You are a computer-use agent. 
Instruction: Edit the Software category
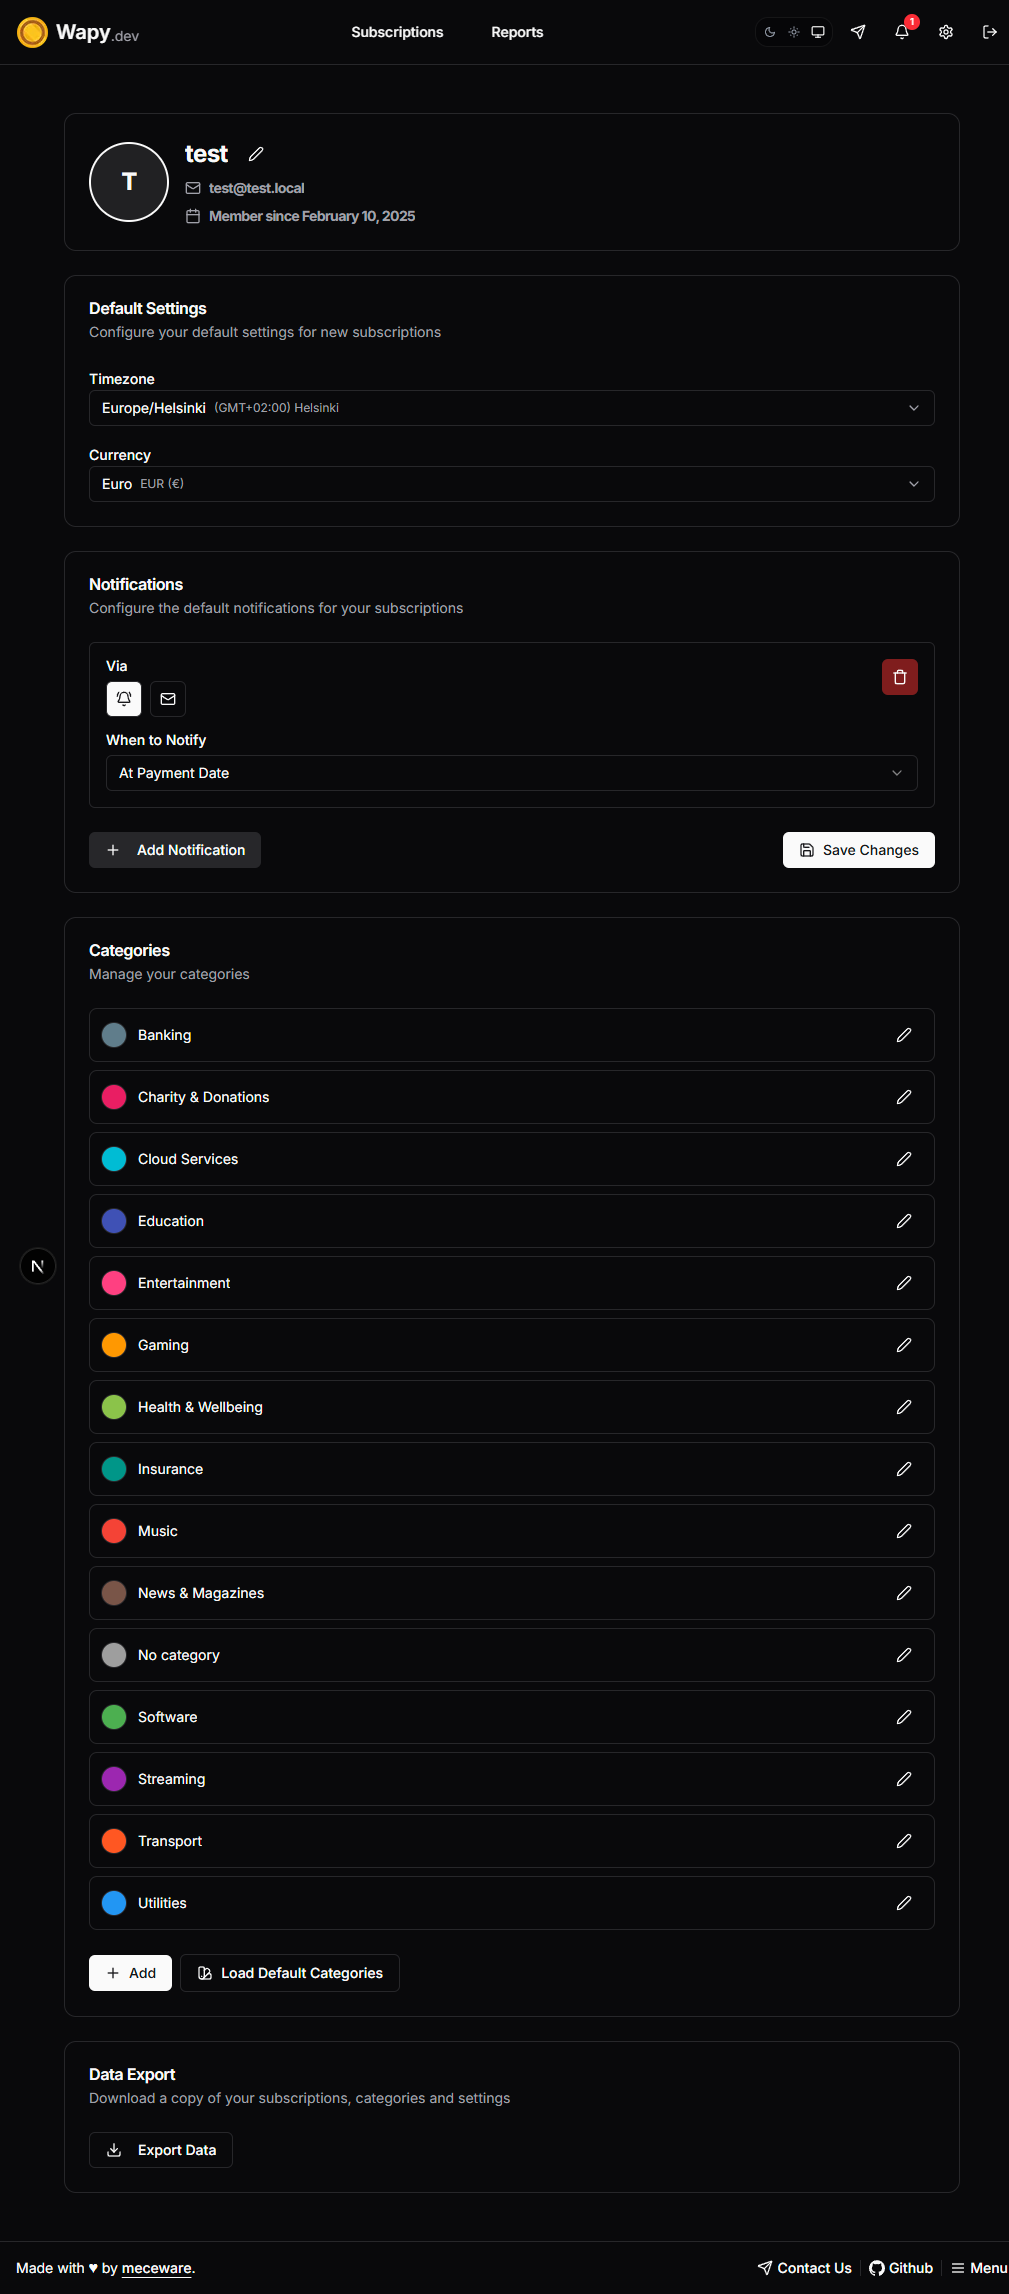pyautogui.click(x=904, y=1717)
